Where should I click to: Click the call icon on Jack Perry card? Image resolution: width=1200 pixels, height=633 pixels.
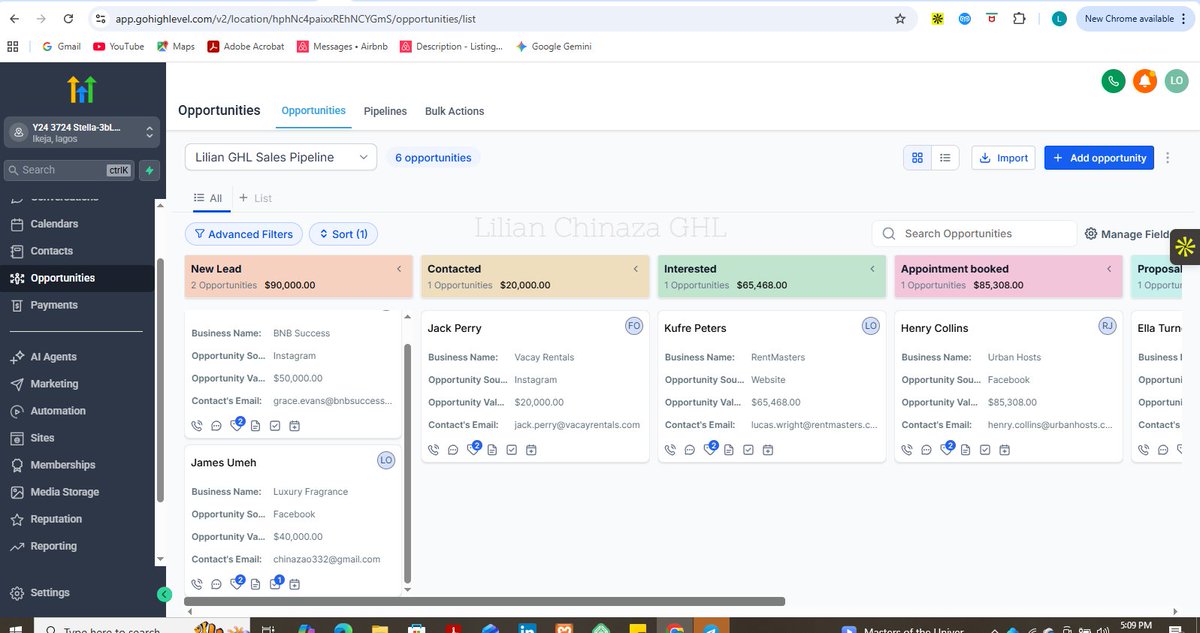[433, 449]
